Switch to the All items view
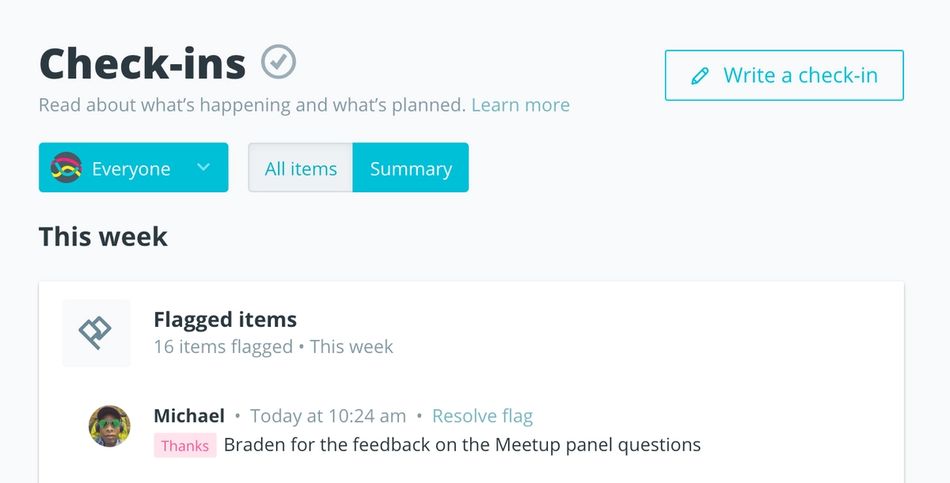This screenshot has width=950, height=483. tap(300, 168)
